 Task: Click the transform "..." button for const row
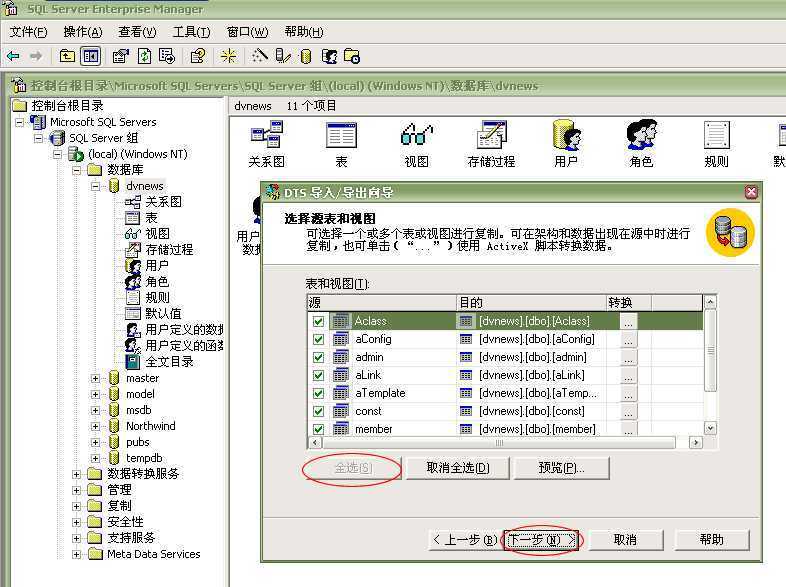629,412
